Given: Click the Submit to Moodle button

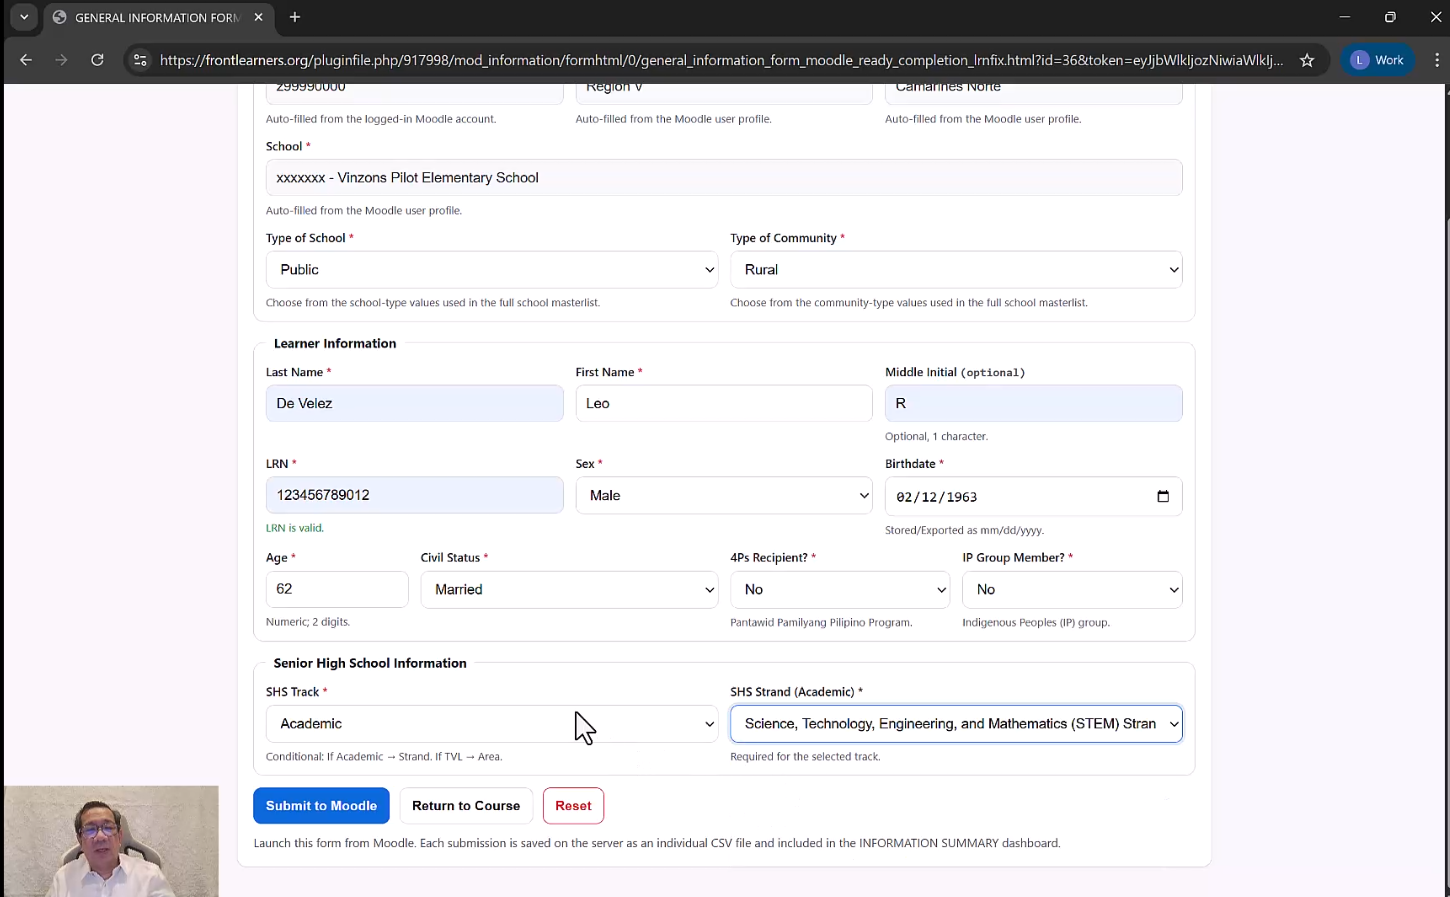Looking at the screenshot, I should tap(321, 806).
